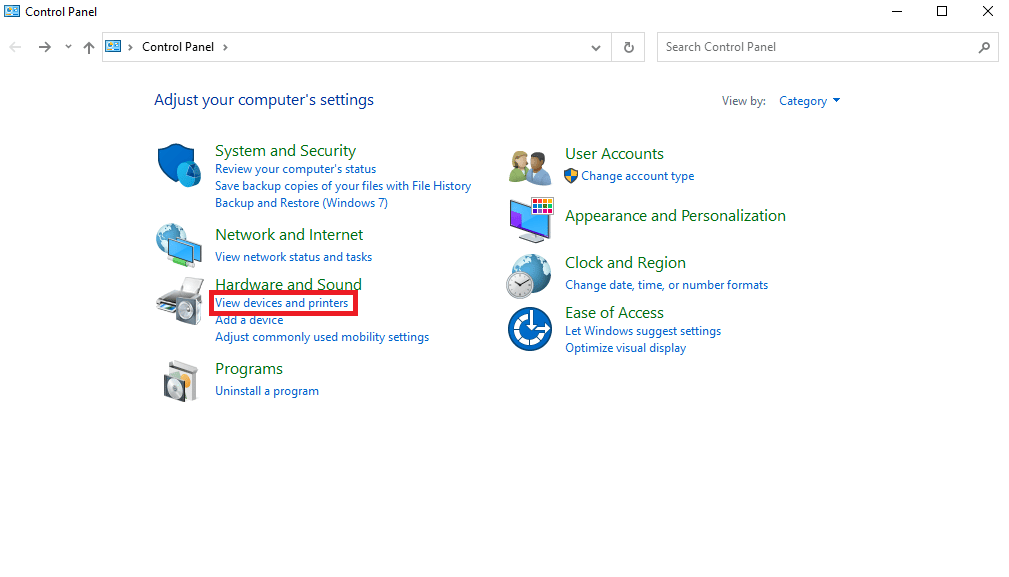This screenshot has width=1009, height=577.
Task: Click Let Windows suggest settings
Action: tap(643, 331)
